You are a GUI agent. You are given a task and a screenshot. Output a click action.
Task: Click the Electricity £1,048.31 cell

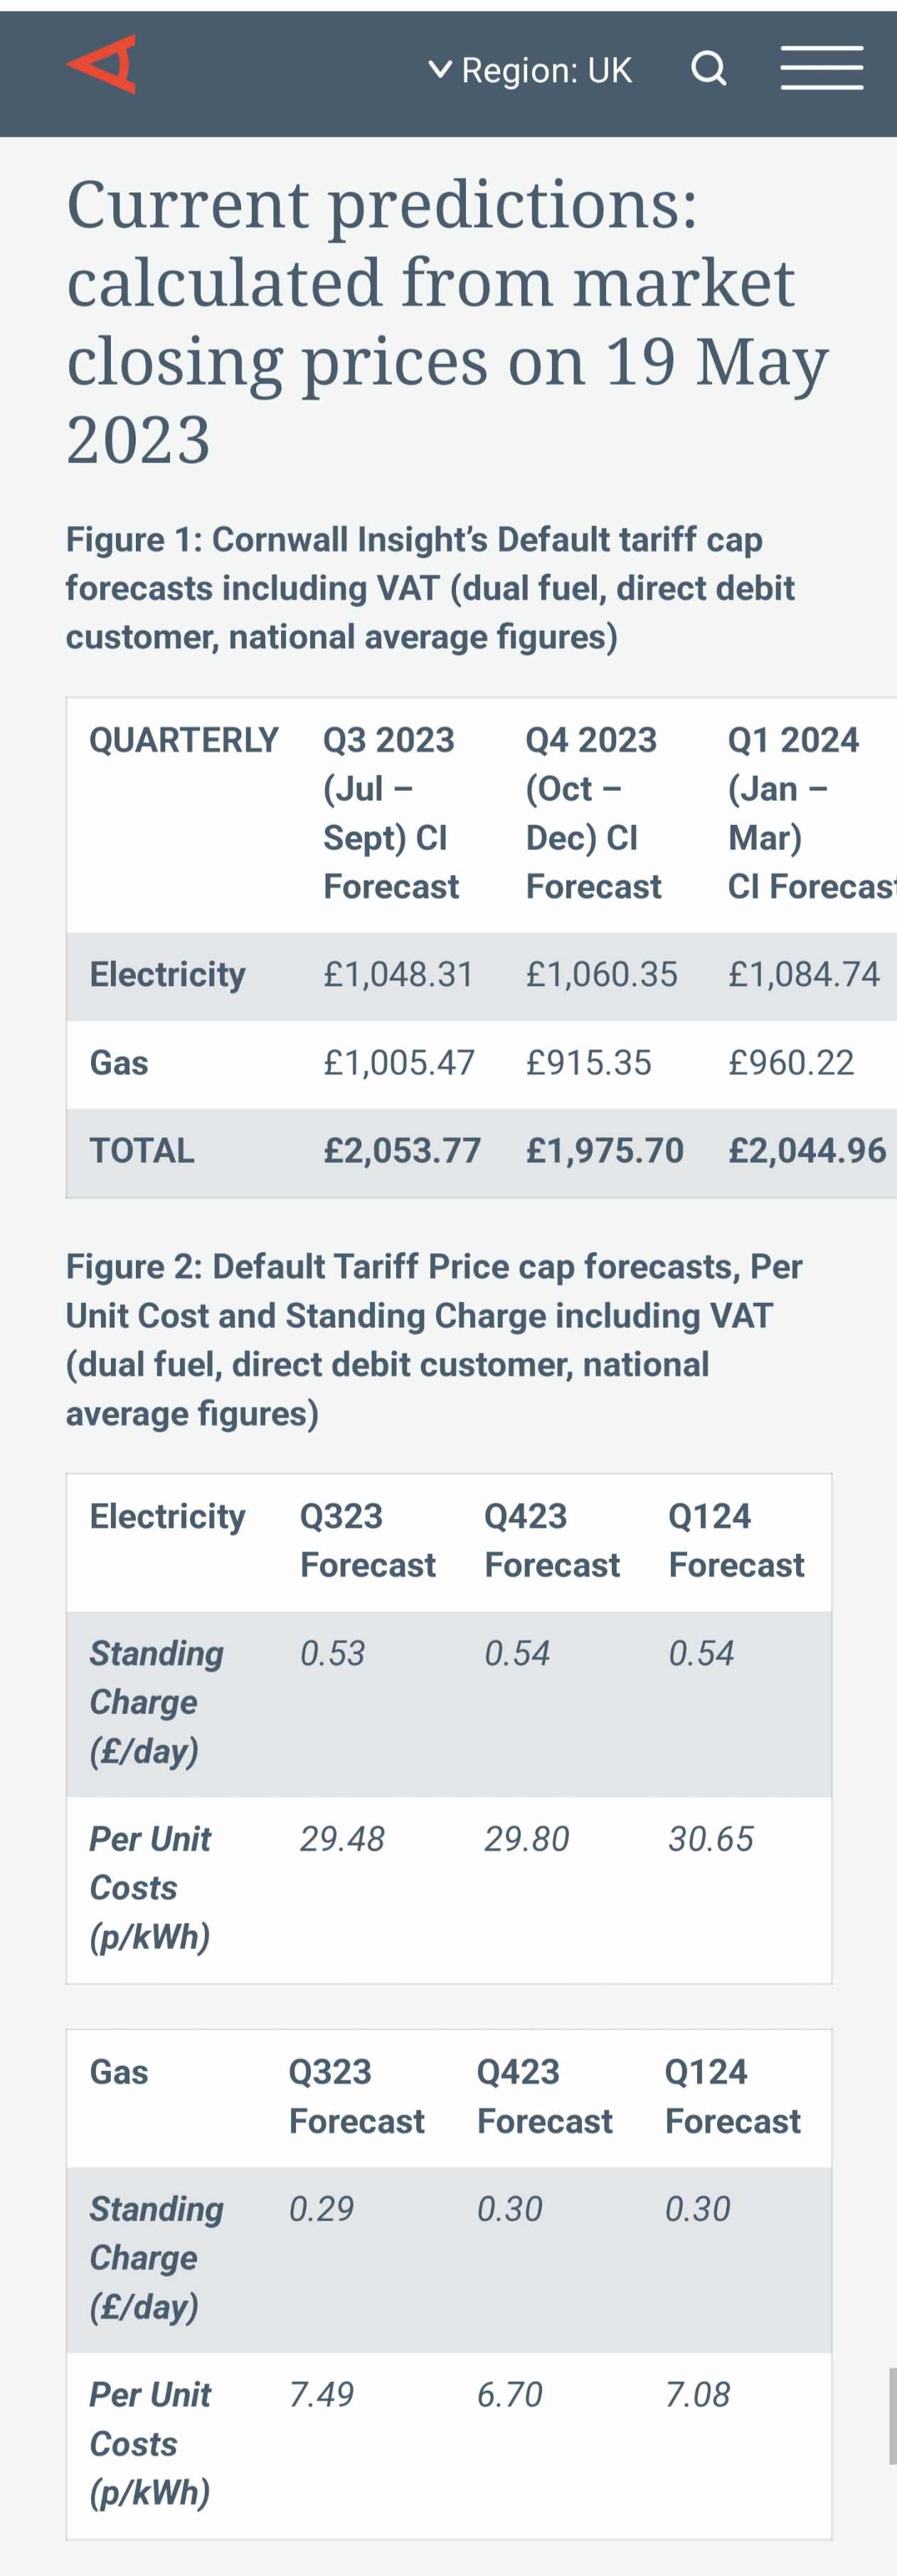[398, 975]
